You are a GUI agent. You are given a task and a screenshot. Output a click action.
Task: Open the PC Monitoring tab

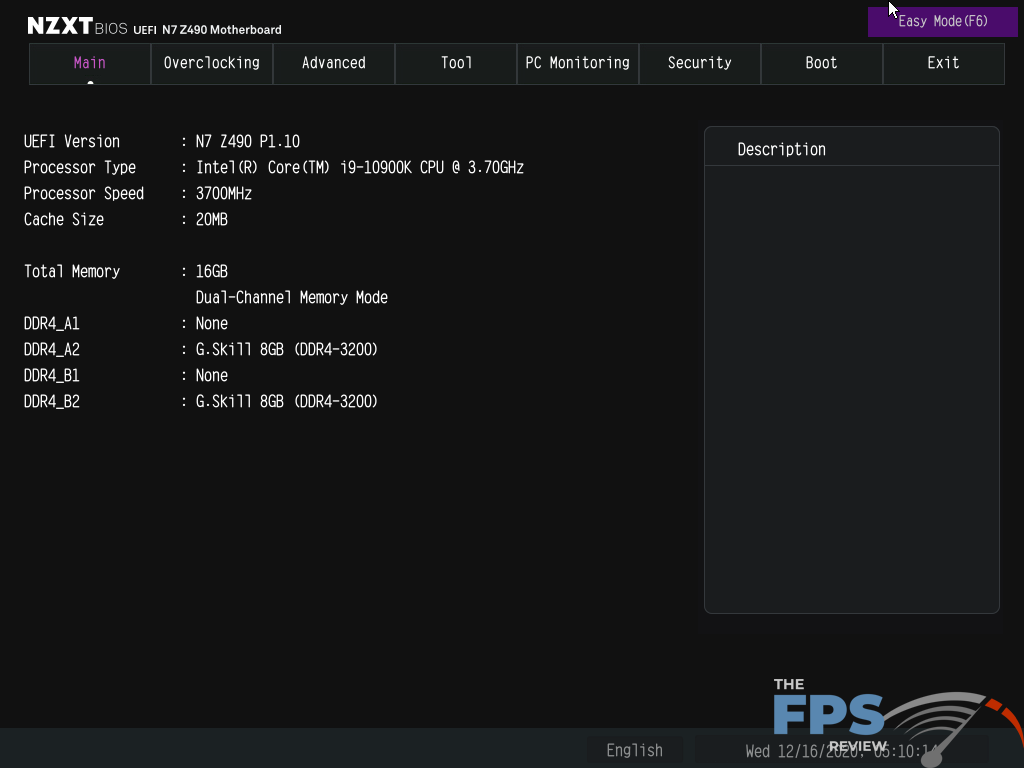(x=578, y=63)
